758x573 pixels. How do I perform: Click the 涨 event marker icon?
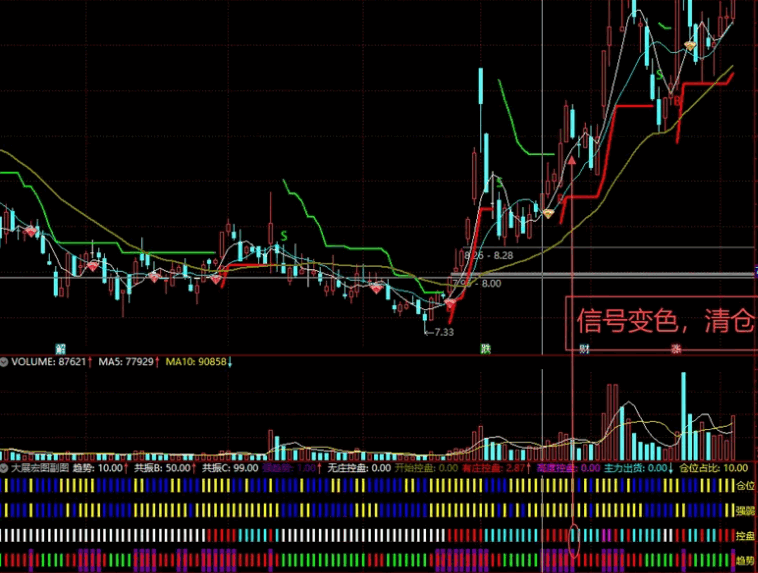(676, 349)
